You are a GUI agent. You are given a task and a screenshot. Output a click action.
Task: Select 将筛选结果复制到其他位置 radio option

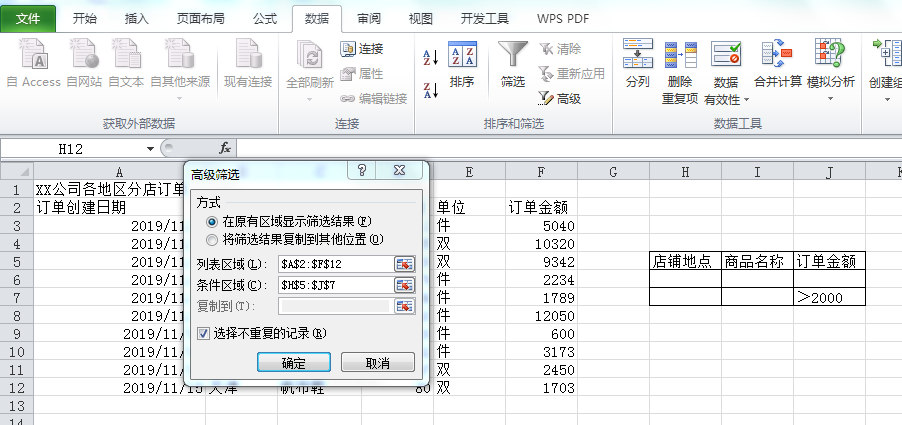click(212, 239)
